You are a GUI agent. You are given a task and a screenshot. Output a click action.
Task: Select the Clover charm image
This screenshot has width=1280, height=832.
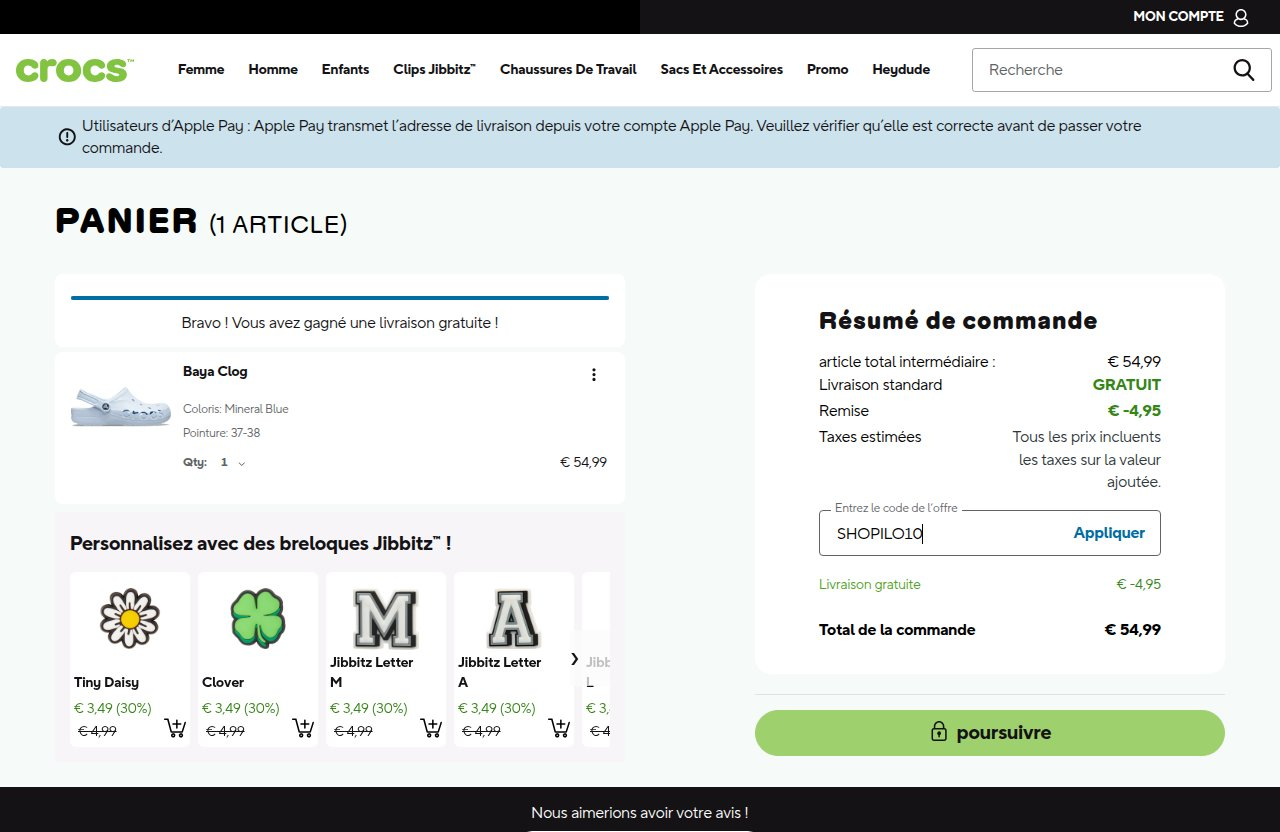click(x=258, y=618)
